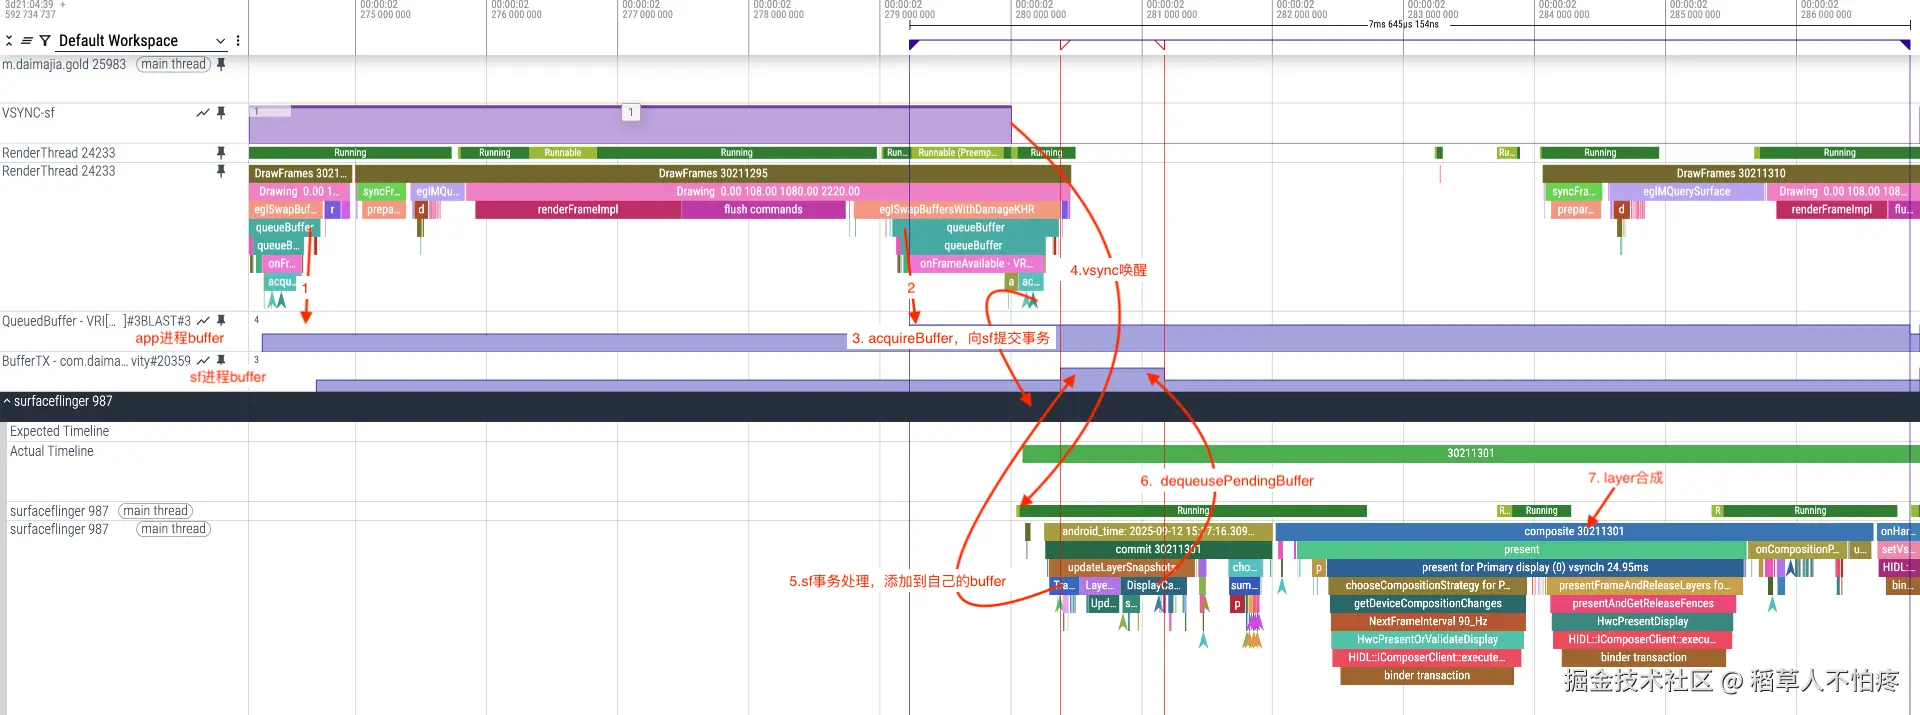Screen dimensions: 1920x715
Task: Select the presentFrameAndReleaseLayers slice
Action: (1643, 585)
